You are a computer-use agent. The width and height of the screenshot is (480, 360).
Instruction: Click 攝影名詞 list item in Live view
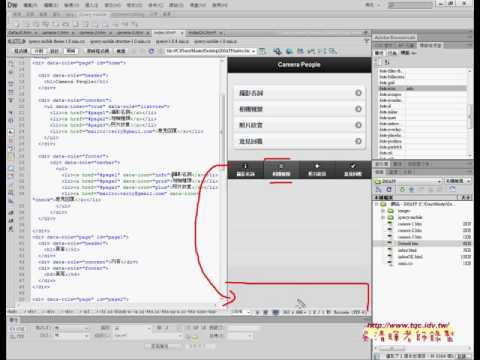point(299,93)
